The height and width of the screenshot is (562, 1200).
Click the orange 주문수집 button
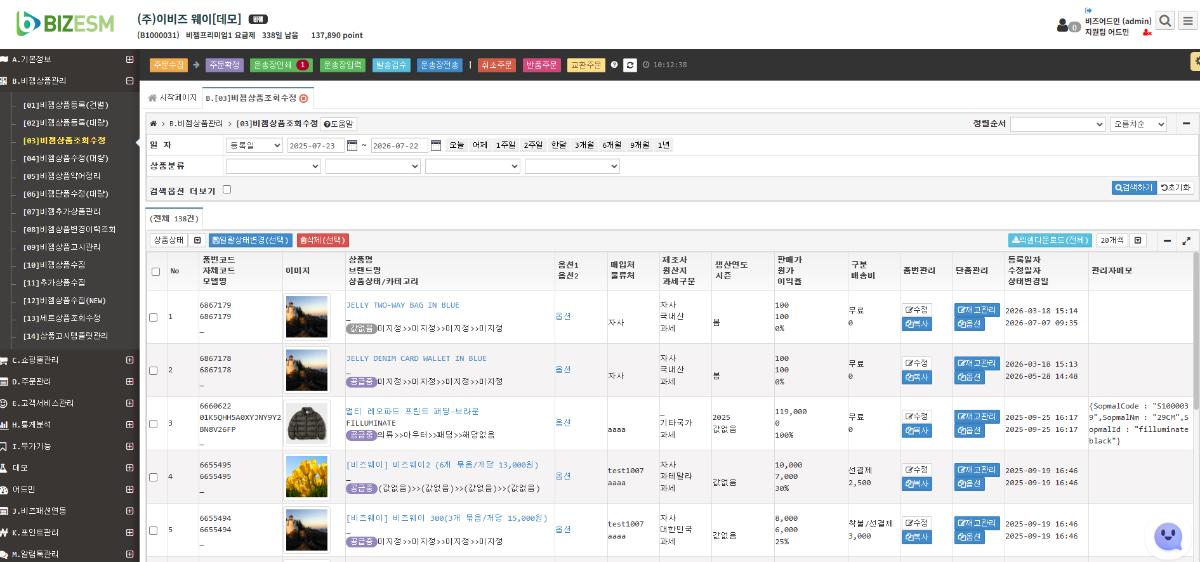168,65
